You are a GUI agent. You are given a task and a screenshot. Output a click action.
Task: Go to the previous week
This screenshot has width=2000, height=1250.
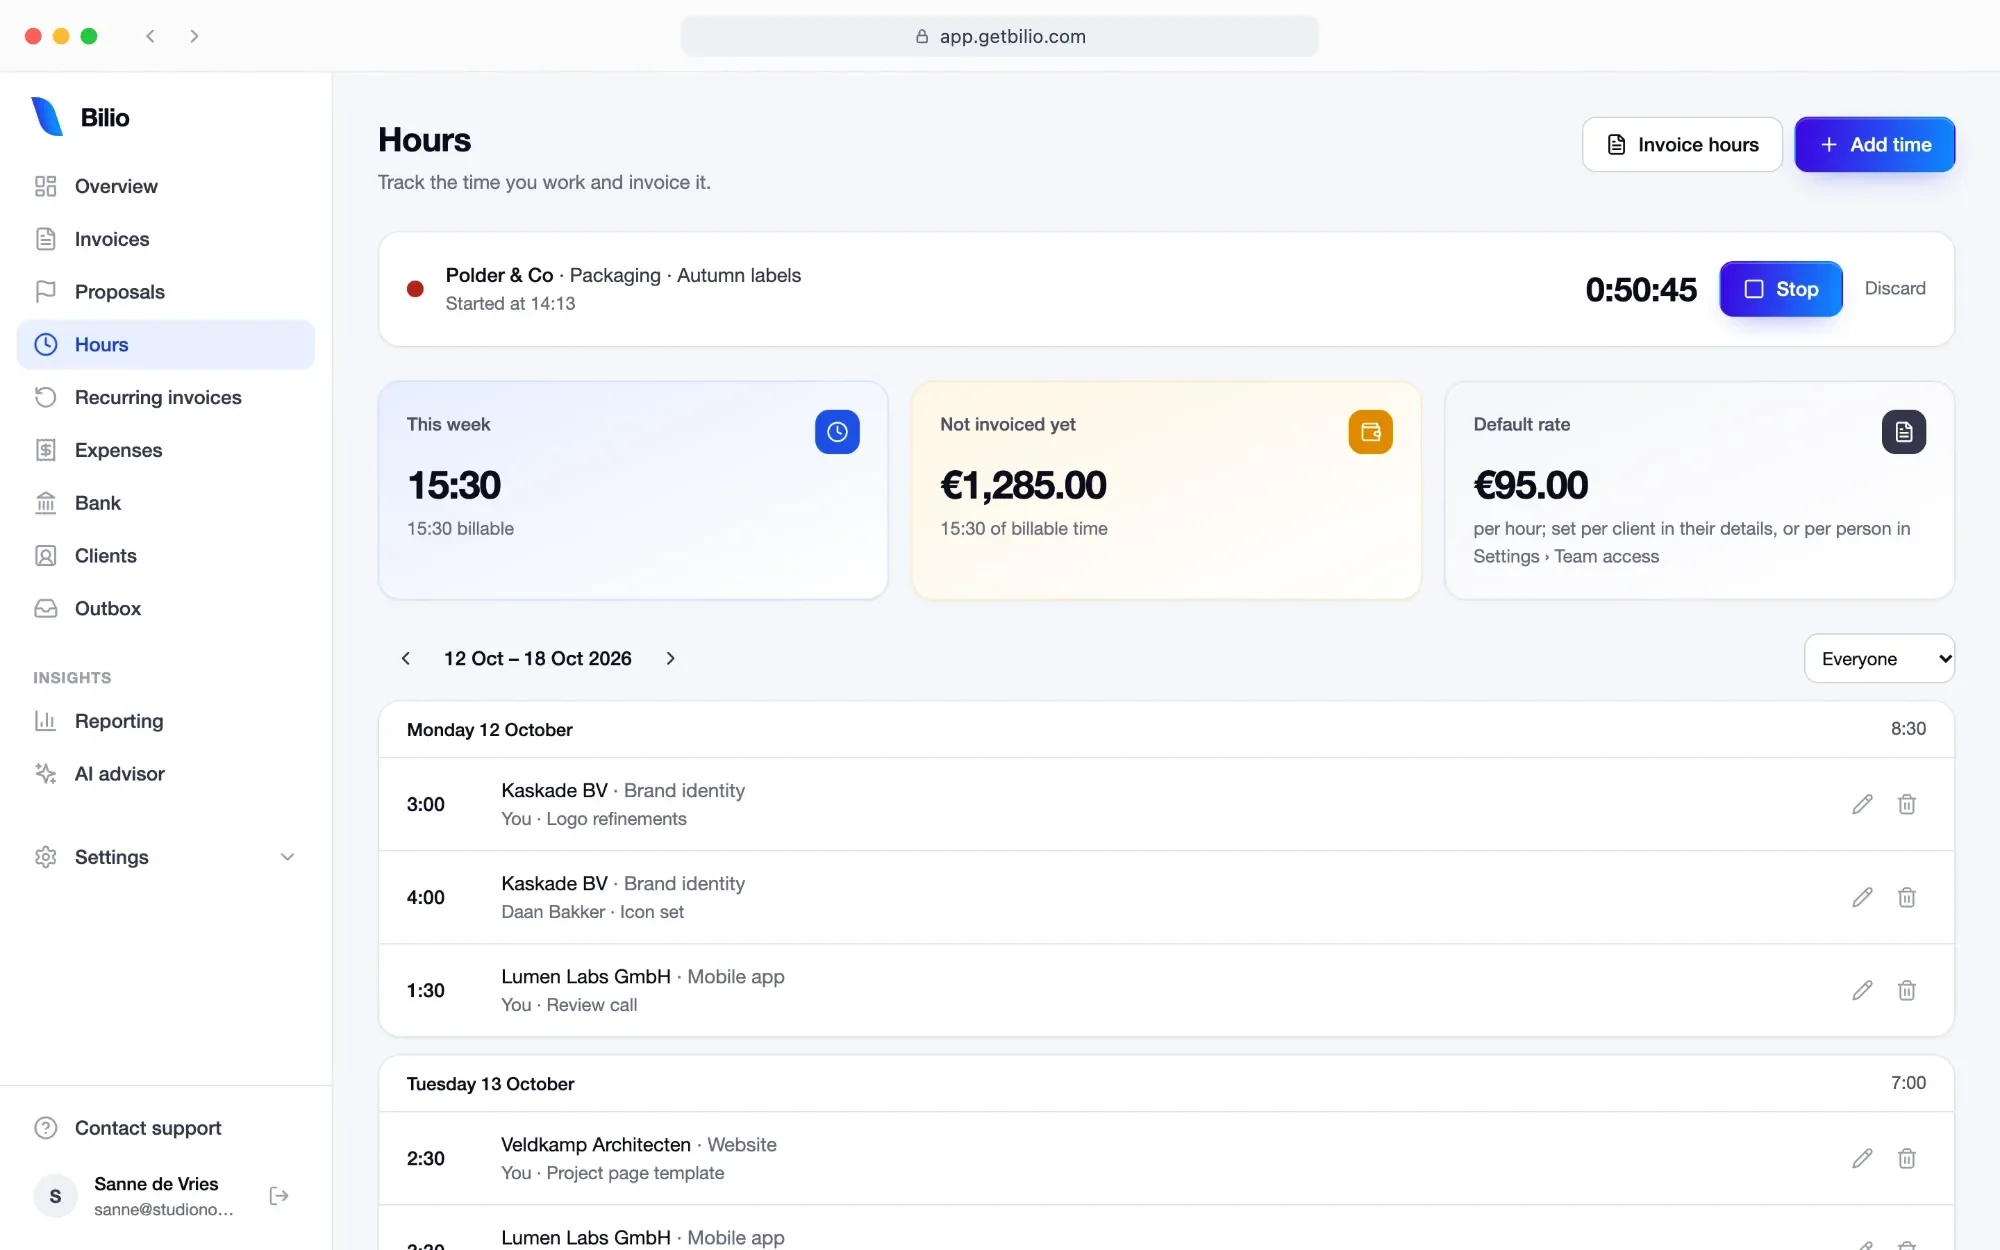[406, 658]
